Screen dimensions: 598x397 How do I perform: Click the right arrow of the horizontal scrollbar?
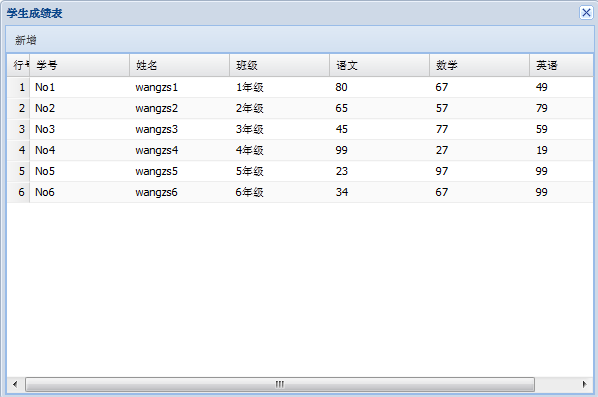(584, 384)
